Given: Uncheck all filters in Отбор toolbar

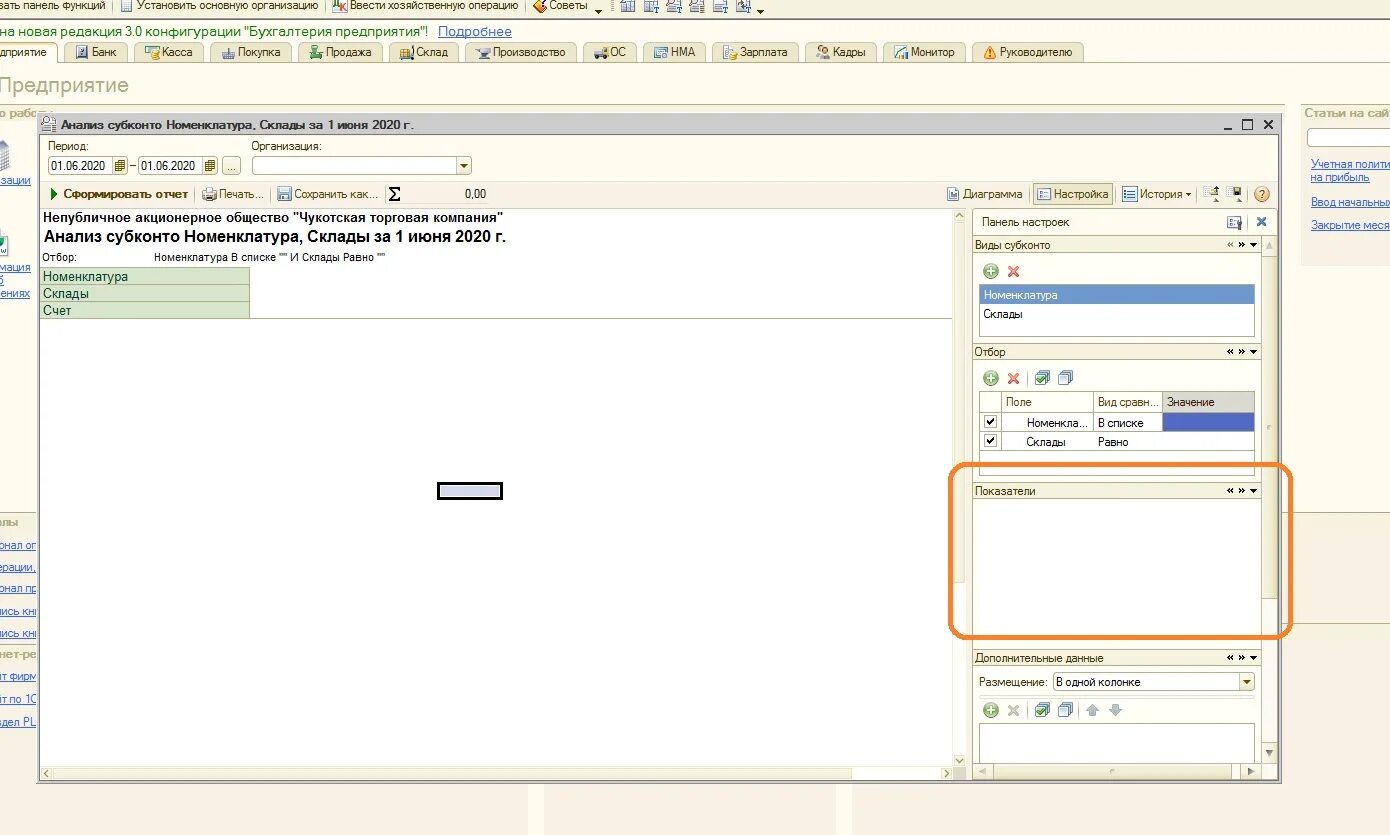Looking at the screenshot, I should coord(1065,378).
